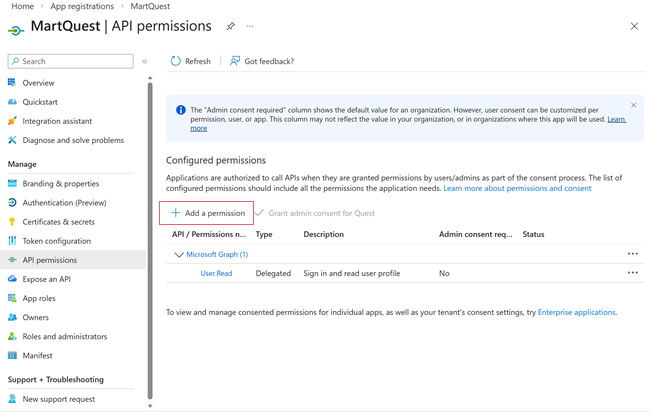This screenshot has height=412, width=650.
Task: Click the Integration assistant rocket icon
Action: click(12, 121)
